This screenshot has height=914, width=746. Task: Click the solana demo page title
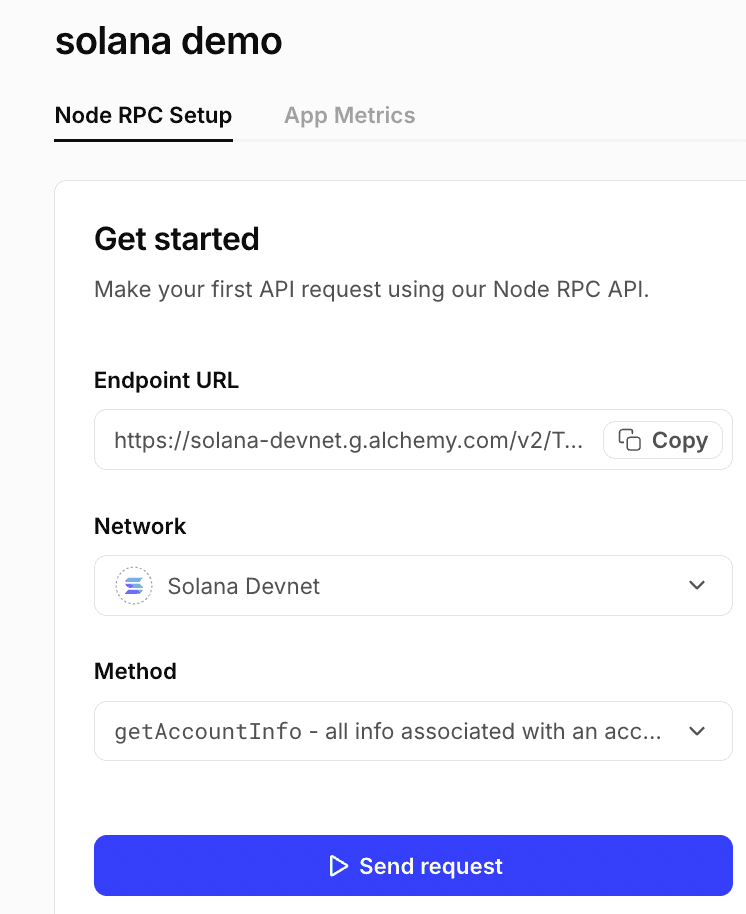168,41
